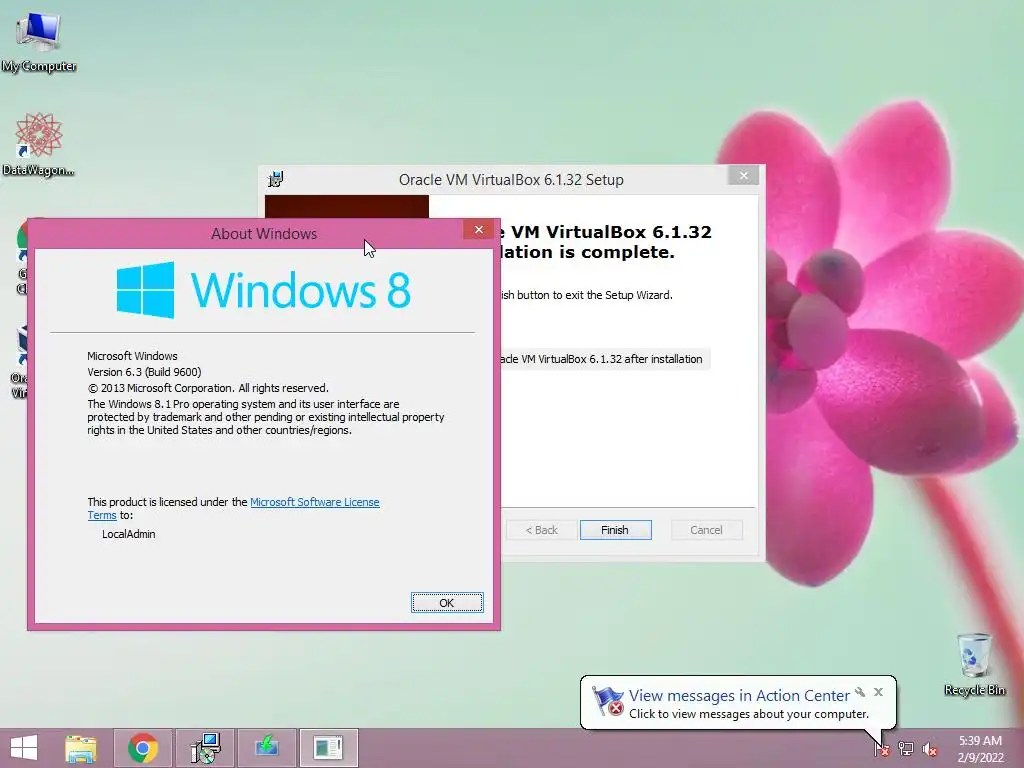Click the Windows 8 logo

(264, 290)
